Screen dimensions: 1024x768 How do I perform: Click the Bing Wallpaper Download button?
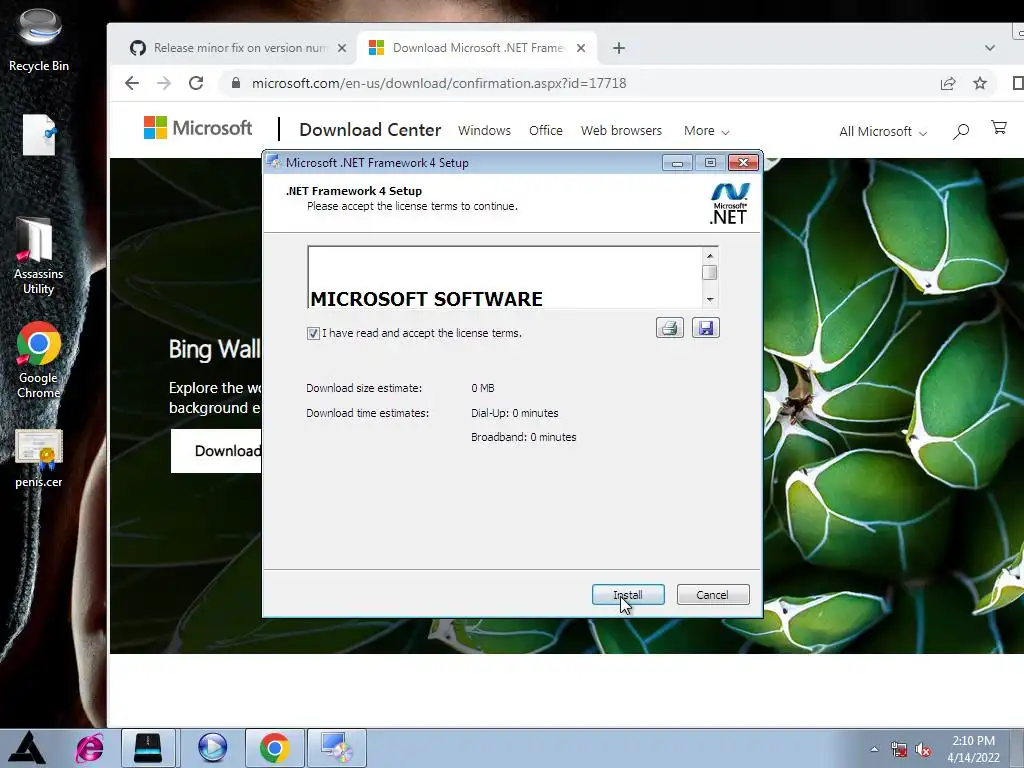click(216, 451)
